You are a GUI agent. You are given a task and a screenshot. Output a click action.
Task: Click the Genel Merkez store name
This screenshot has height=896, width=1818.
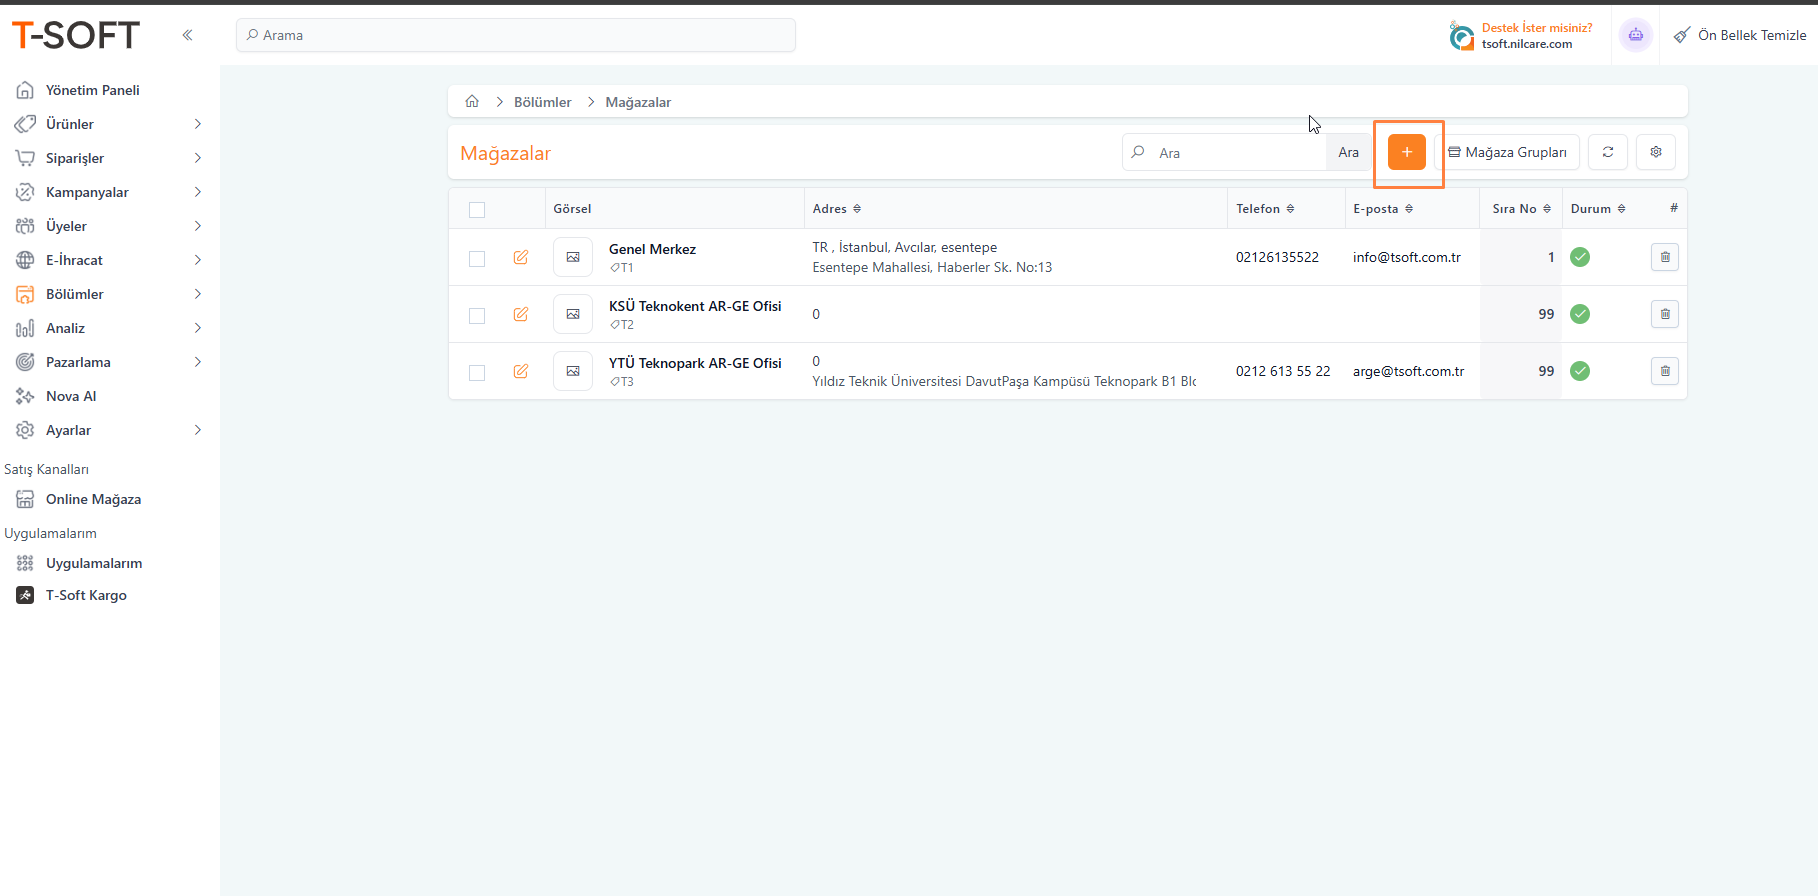click(x=652, y=249)
